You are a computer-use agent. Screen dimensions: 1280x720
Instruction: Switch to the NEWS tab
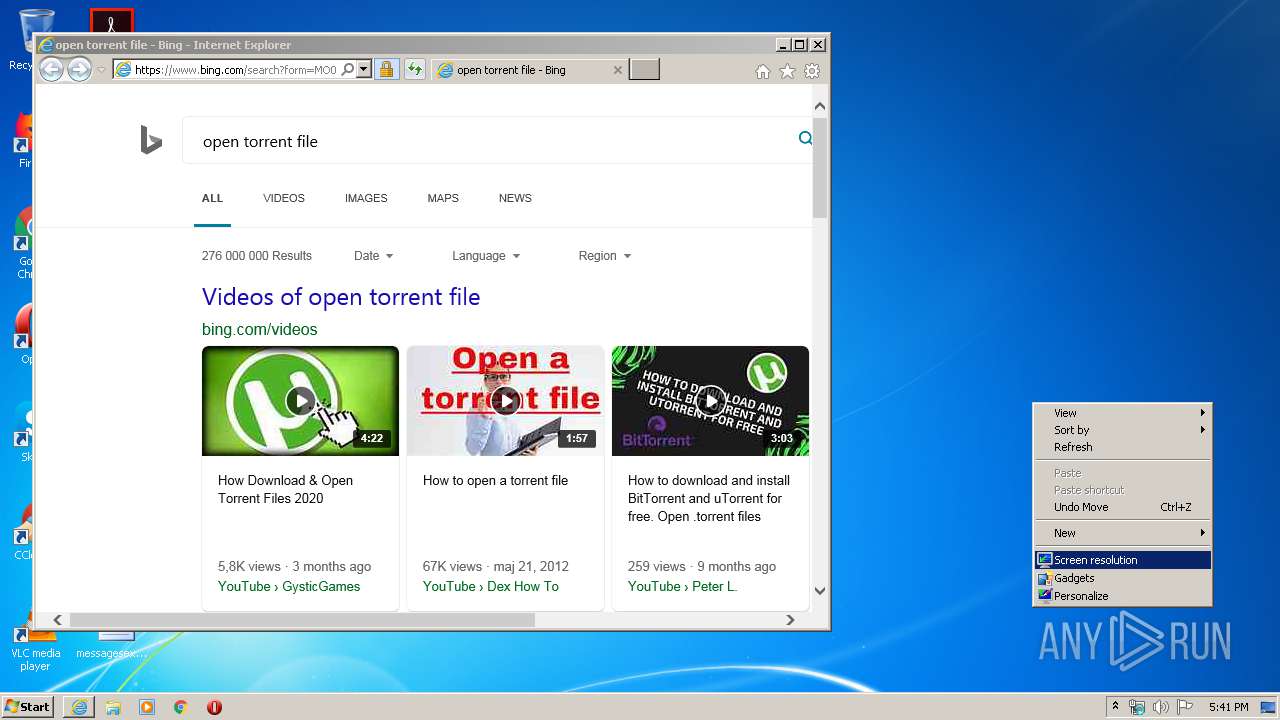pos(515,198)
